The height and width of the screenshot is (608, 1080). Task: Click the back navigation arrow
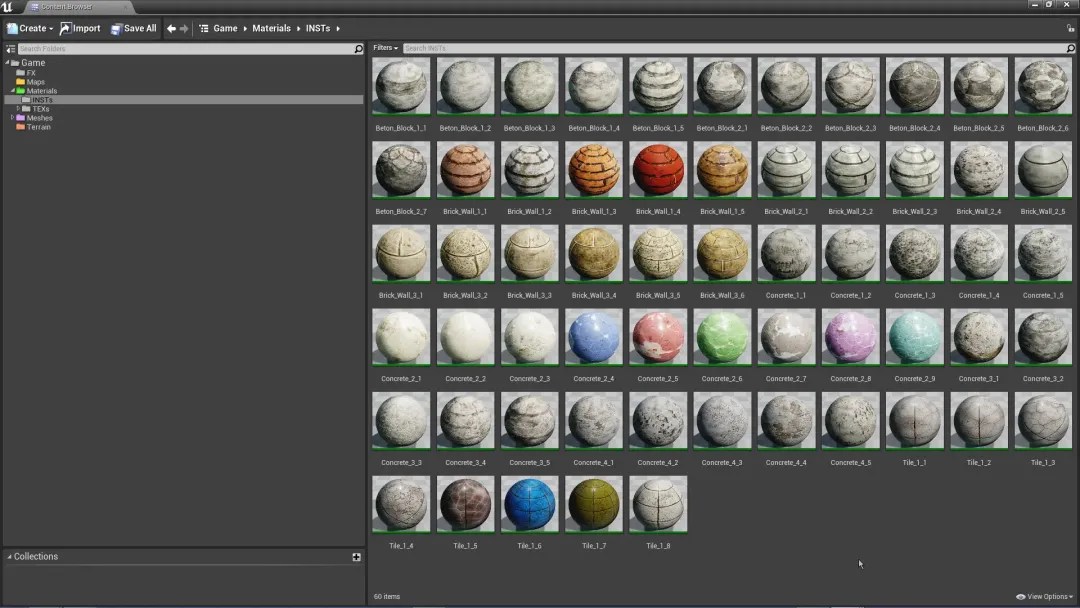point(170,28)
